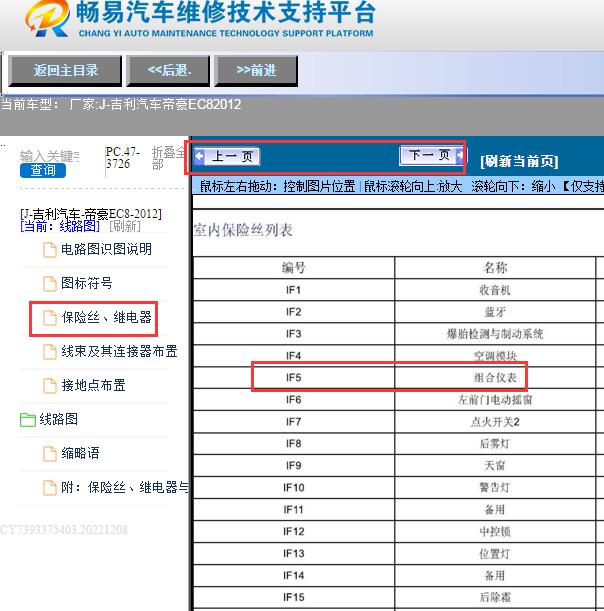604x611 pixels.
Task: Open the 图标符号 tree item
Action: [x=87, y=283]
